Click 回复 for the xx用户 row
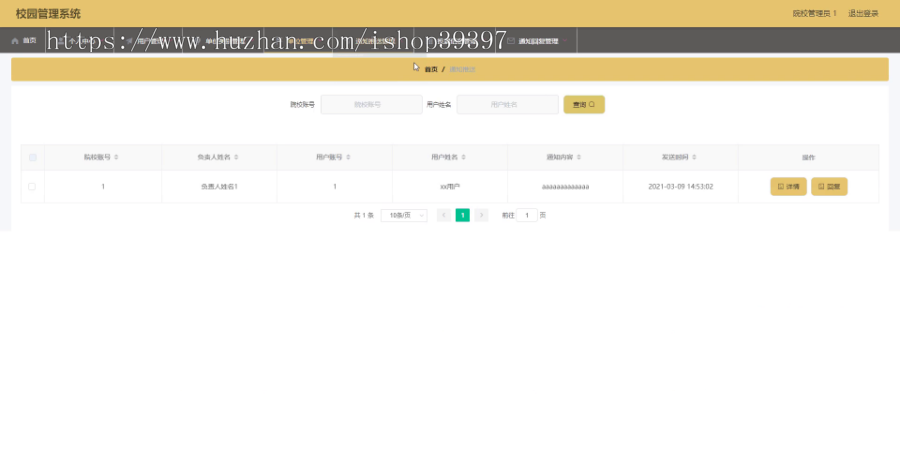The image size is (900, 450). pos(829,187)
